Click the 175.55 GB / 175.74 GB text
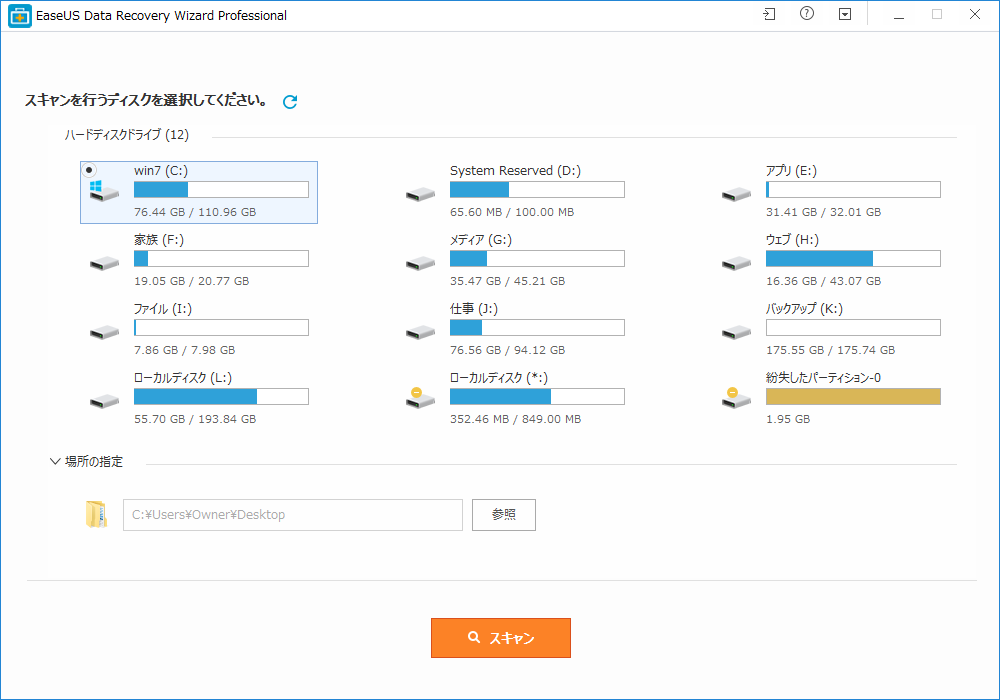 tap(830, 350)
